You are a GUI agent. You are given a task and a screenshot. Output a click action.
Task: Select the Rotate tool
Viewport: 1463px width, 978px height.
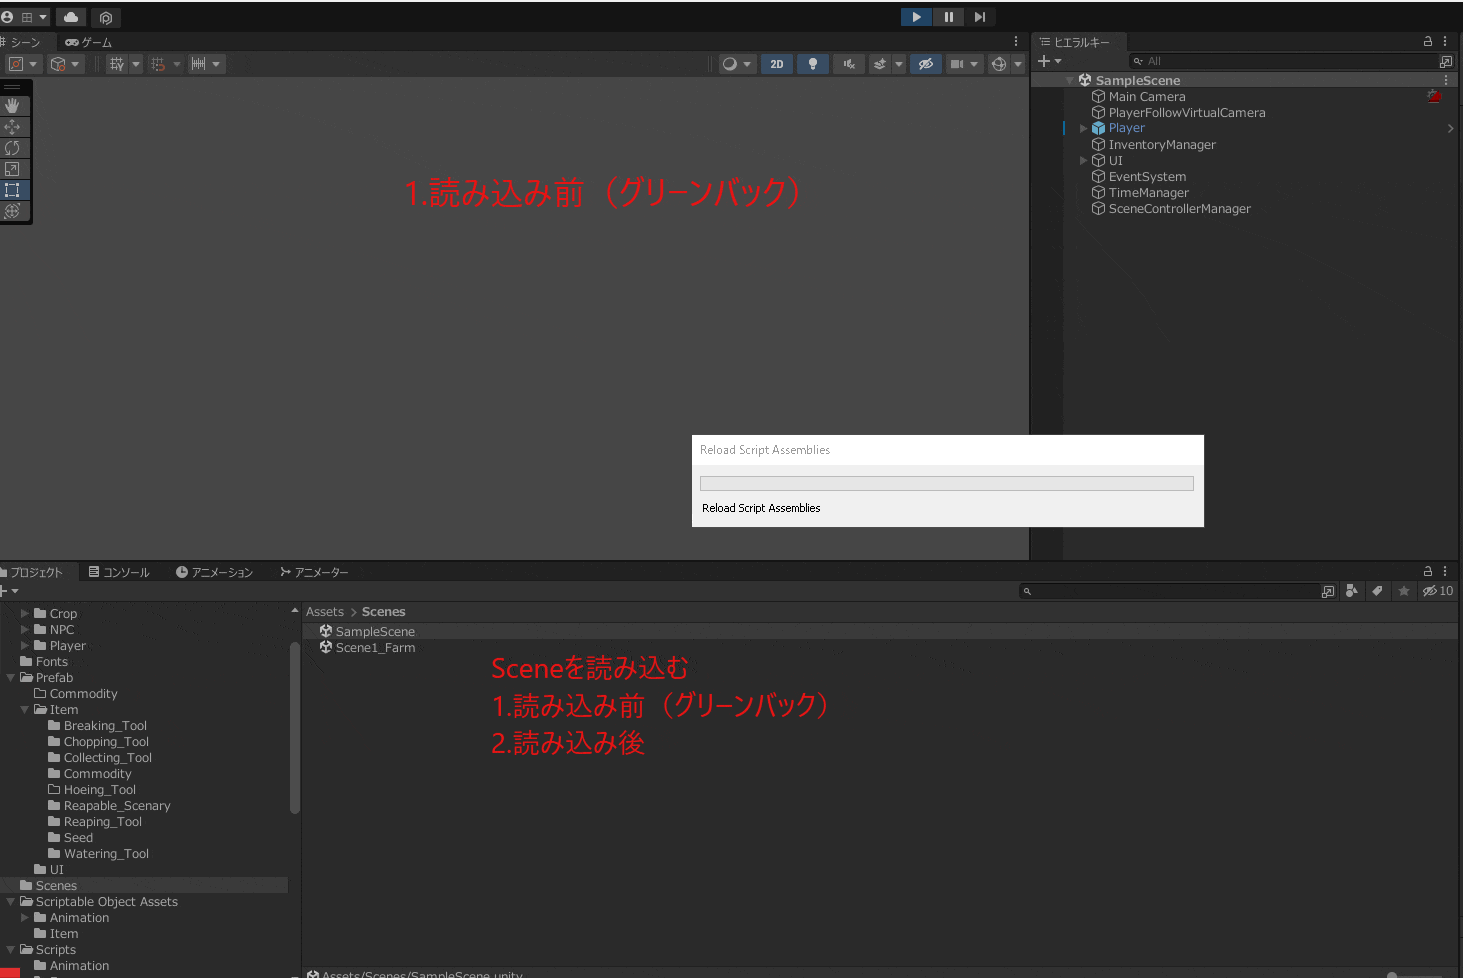13,148
